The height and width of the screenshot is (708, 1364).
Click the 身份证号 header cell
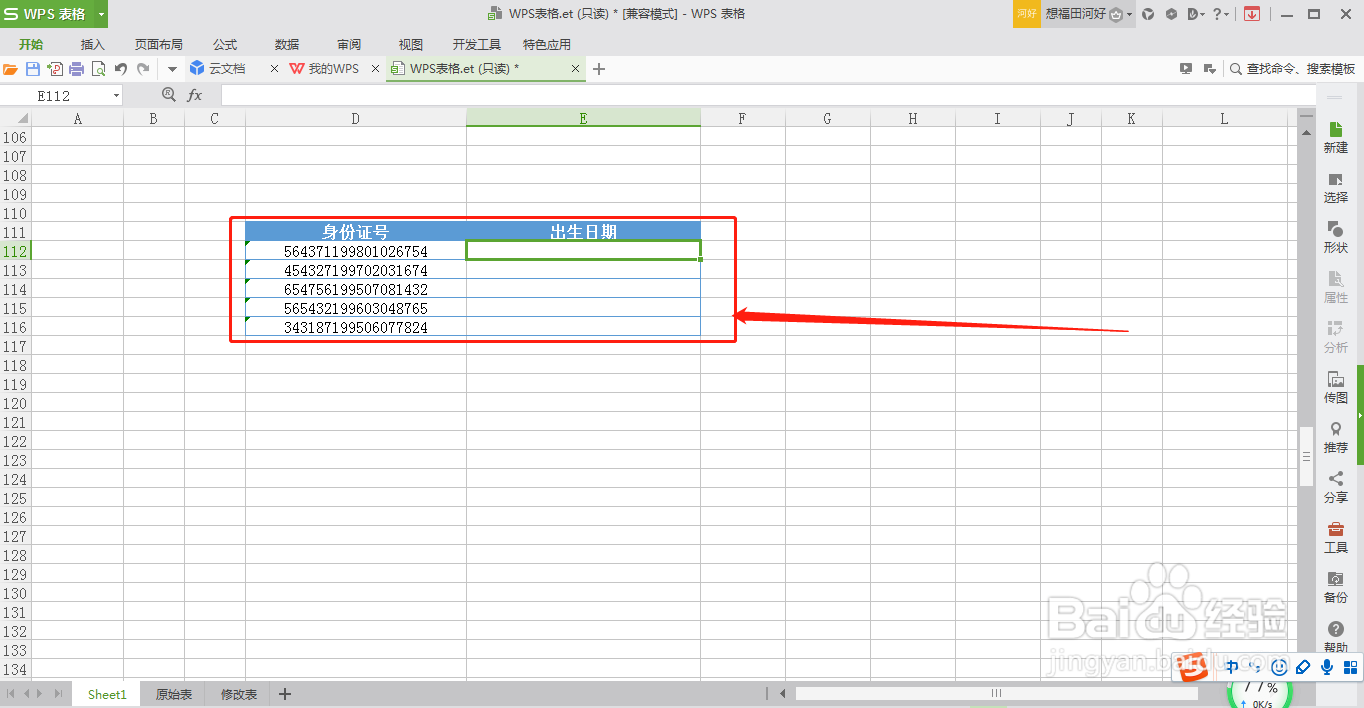click(x=356, y=232)
